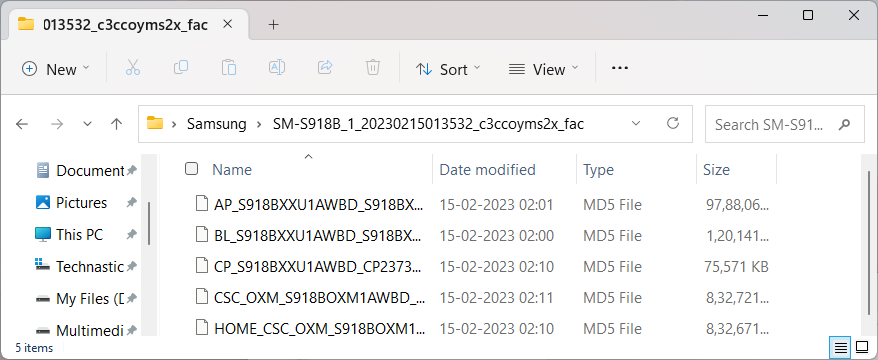Expand address bar history chevron
The width and height of the screenshot is (878, 360).
pos(636,123)
